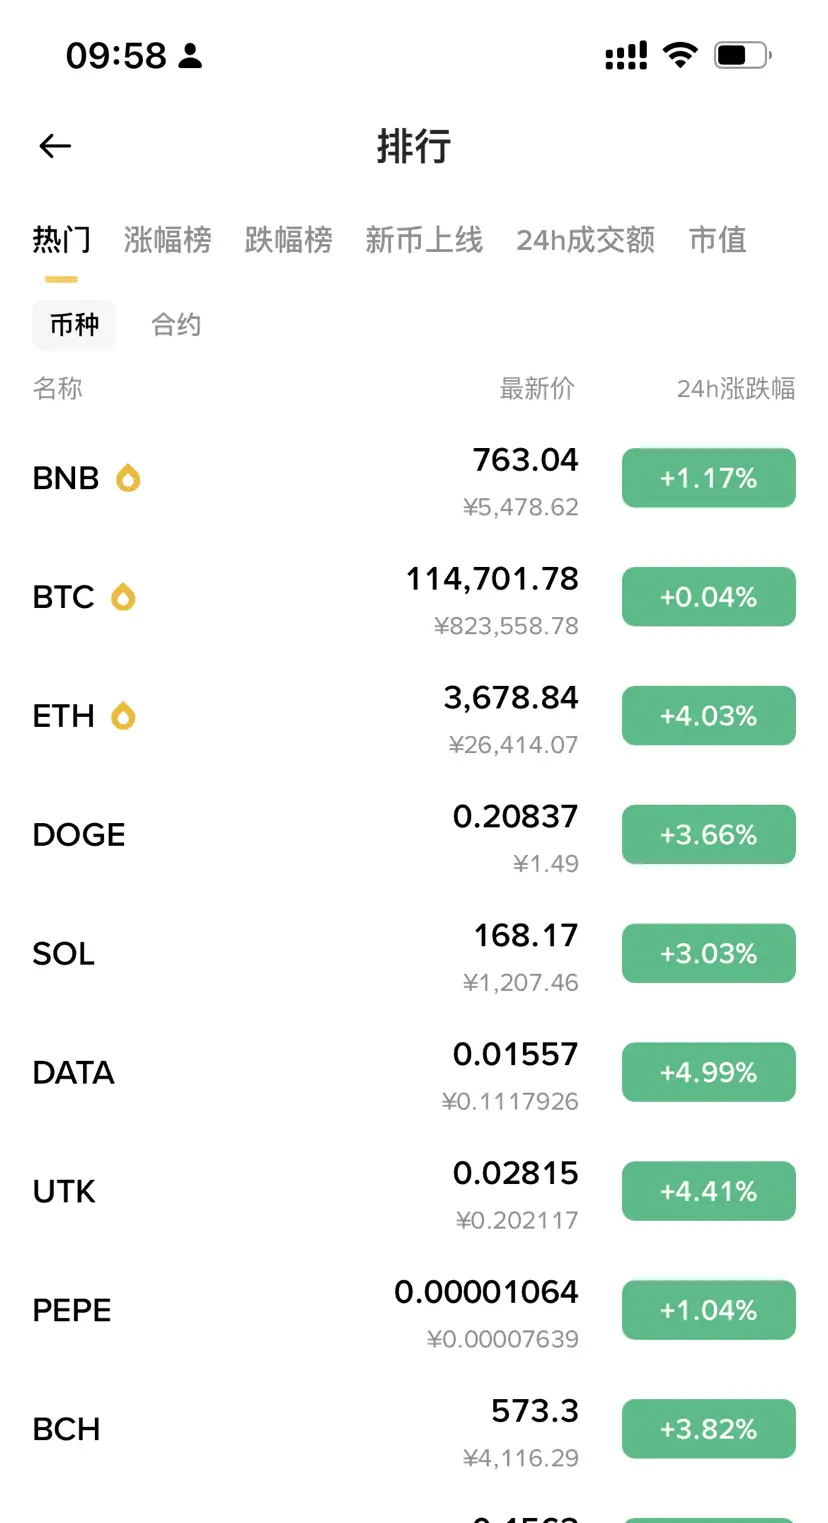The image size is (828, 1523).
Task: Tap the Wi-Fi icon in status bar
Action: (x=680, y=55)
